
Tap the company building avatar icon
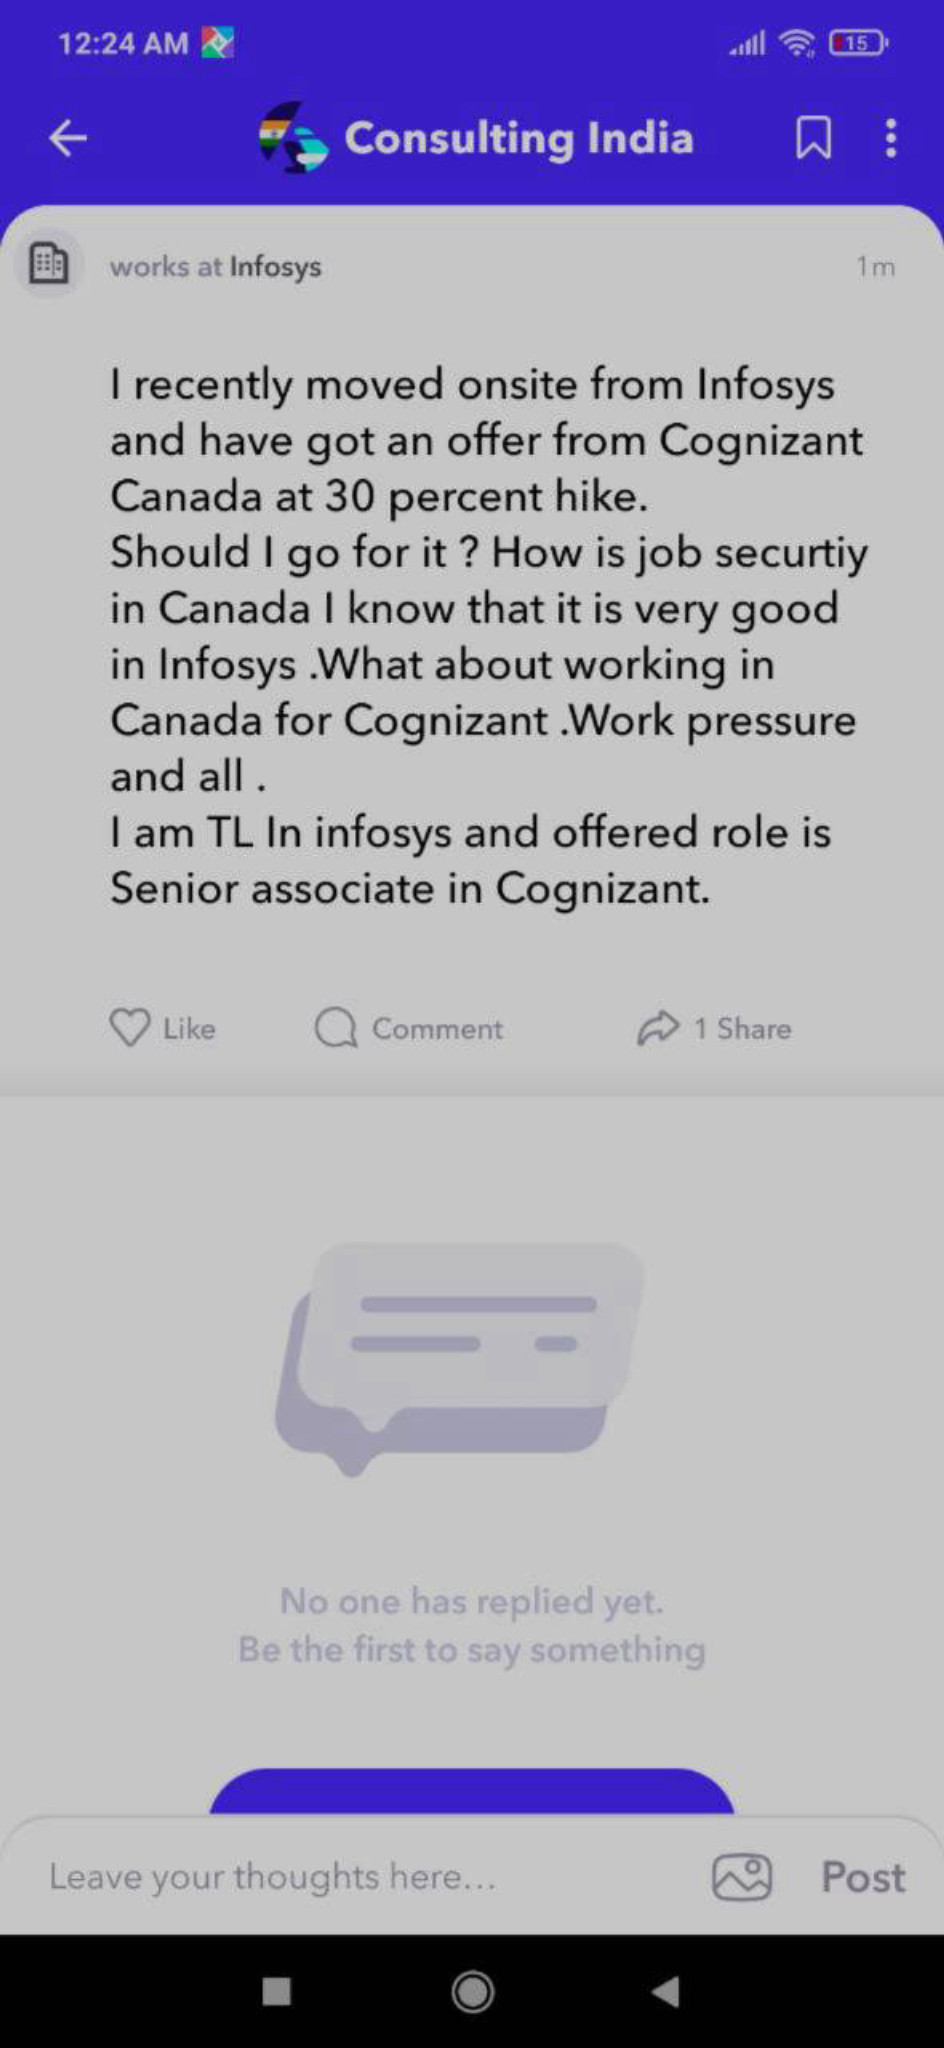[x=48, y=265]
